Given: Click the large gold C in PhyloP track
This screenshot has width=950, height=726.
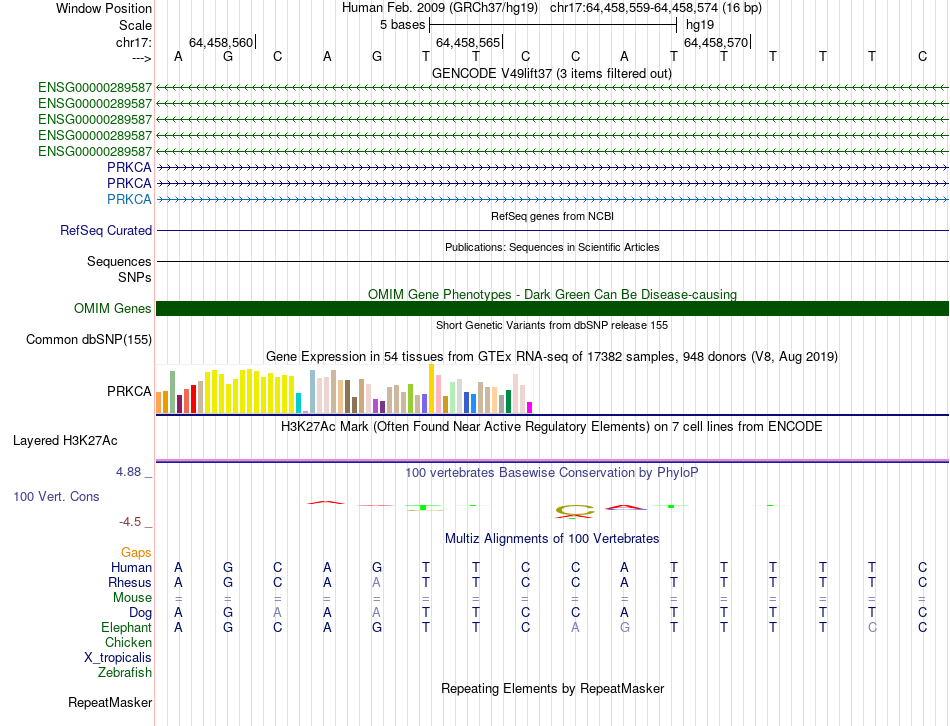Looking at the screenshot, I should tap(574, 511).
